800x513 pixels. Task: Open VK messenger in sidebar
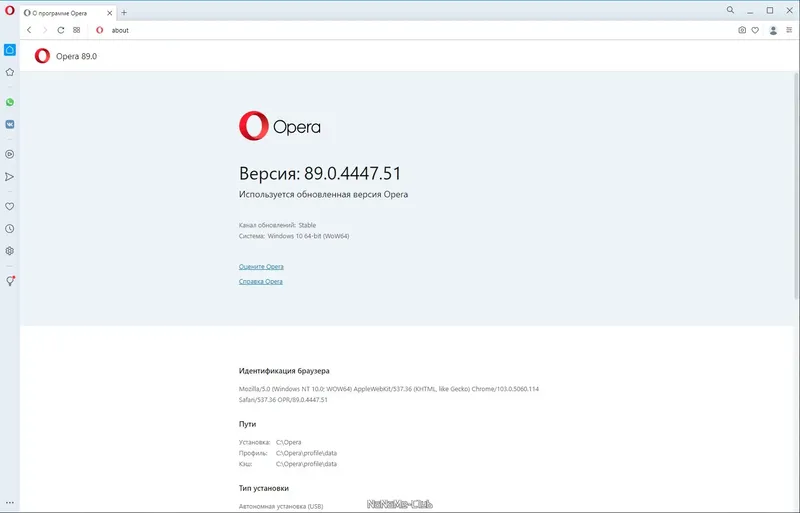[10, 125]
